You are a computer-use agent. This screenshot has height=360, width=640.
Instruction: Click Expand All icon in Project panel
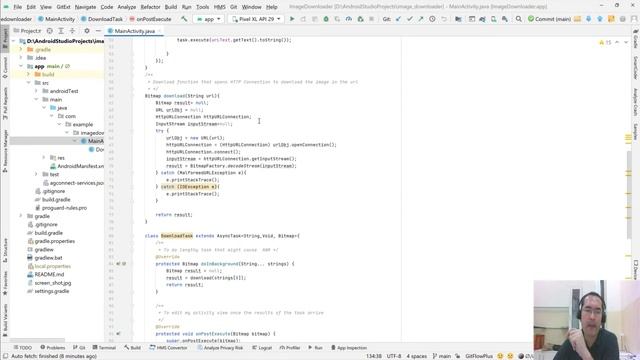point(61,31)
